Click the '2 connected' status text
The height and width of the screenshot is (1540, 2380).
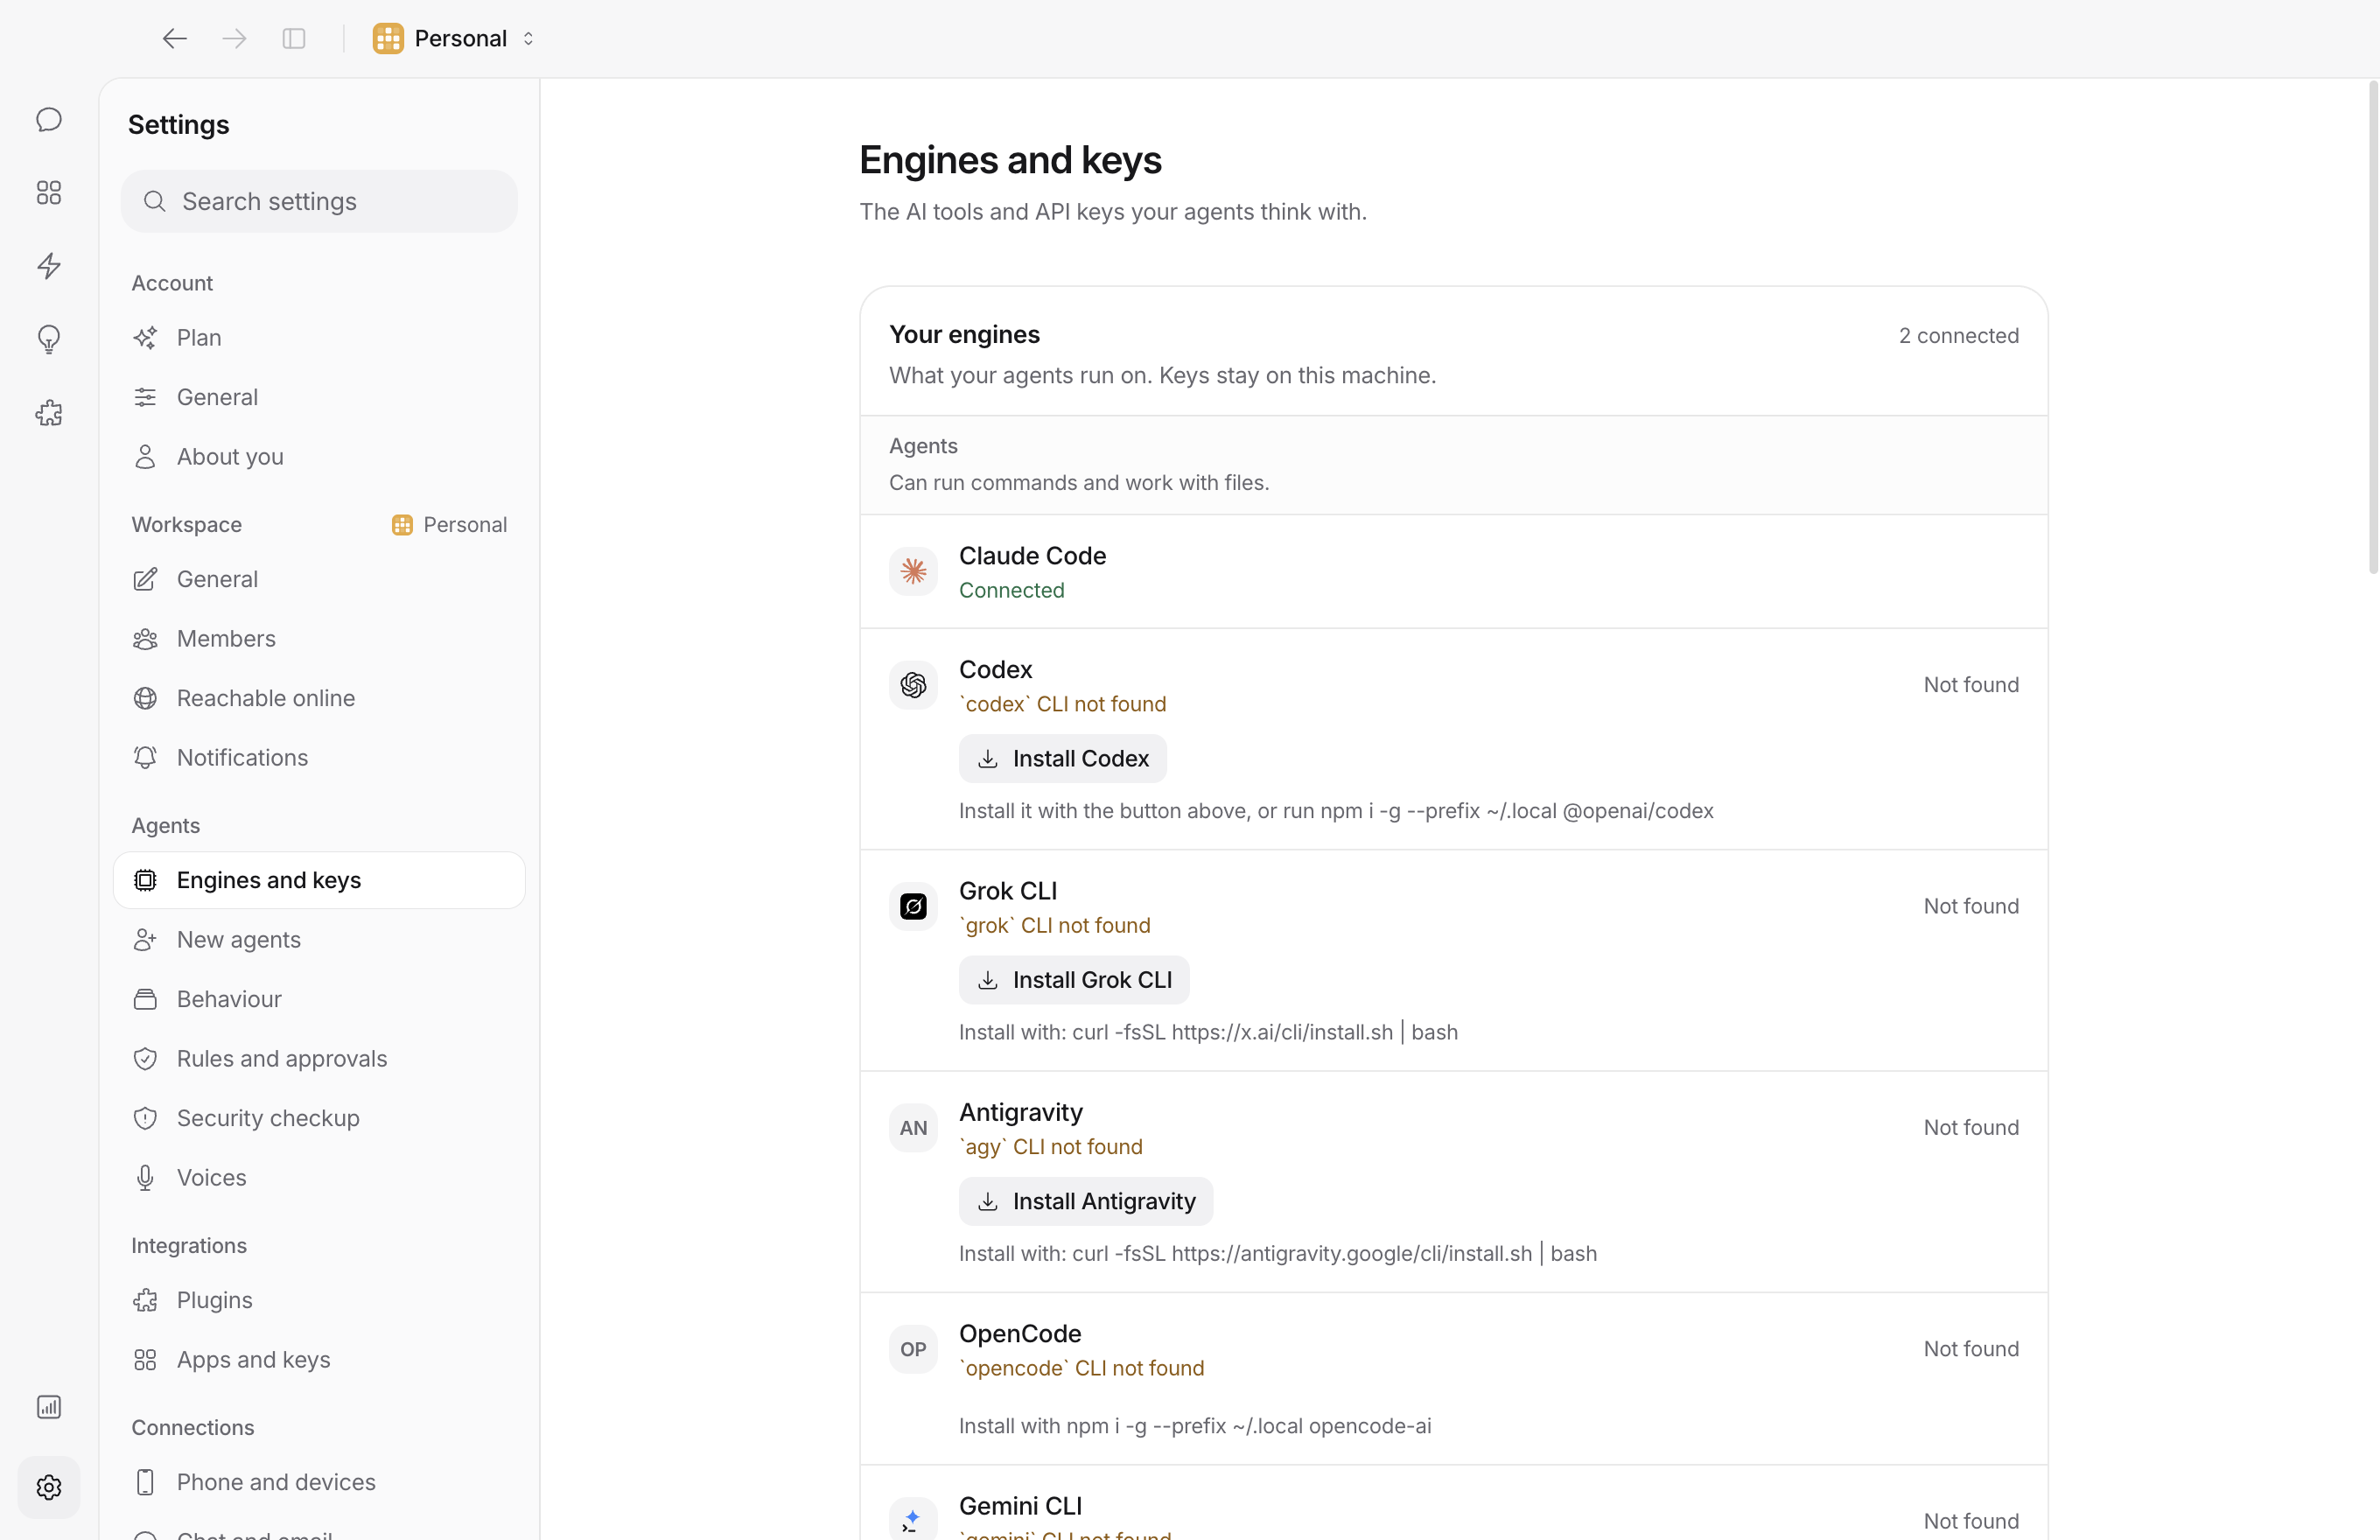[1958, 336]
